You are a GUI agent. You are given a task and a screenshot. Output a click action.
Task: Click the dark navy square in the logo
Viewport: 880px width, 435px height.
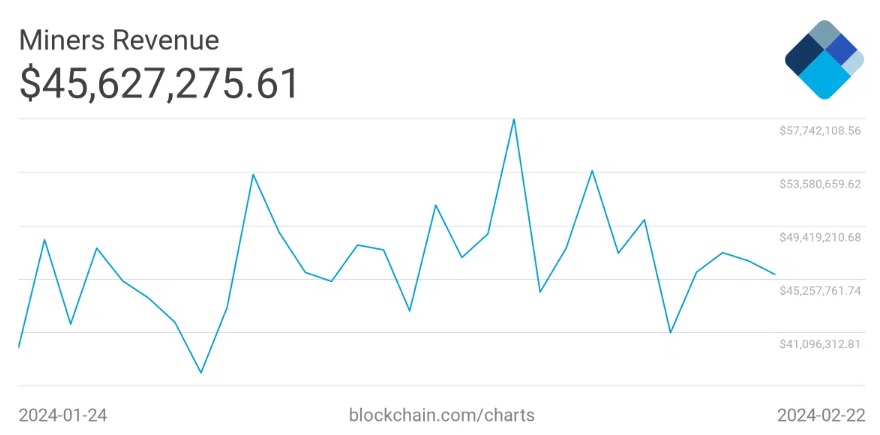click(805, 54)
